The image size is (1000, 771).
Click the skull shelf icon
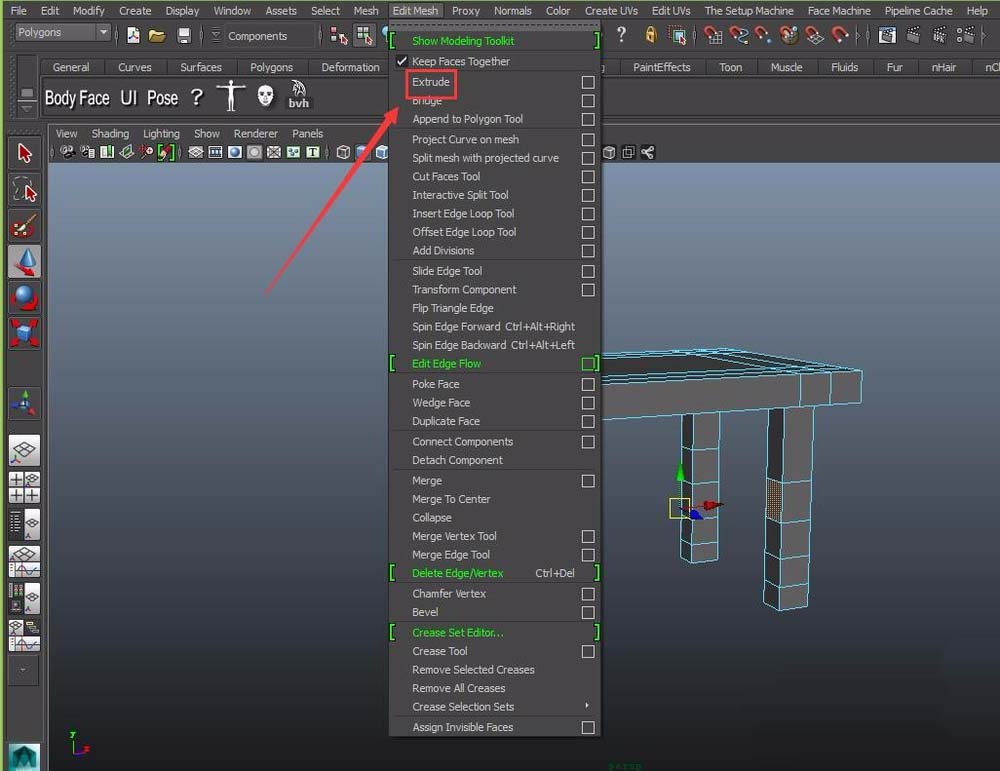265,96
